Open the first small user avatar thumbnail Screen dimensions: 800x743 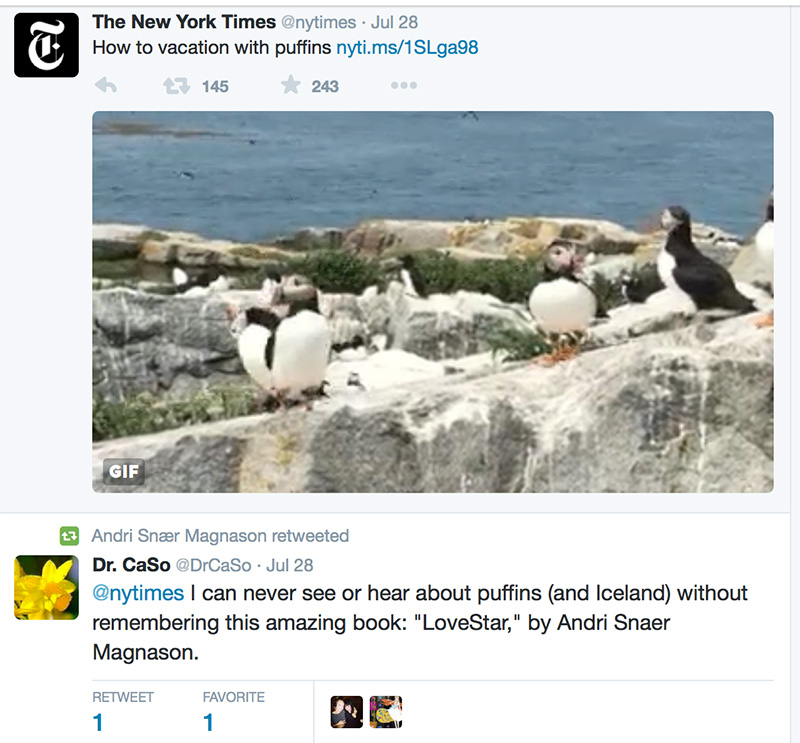click(347, 711)
